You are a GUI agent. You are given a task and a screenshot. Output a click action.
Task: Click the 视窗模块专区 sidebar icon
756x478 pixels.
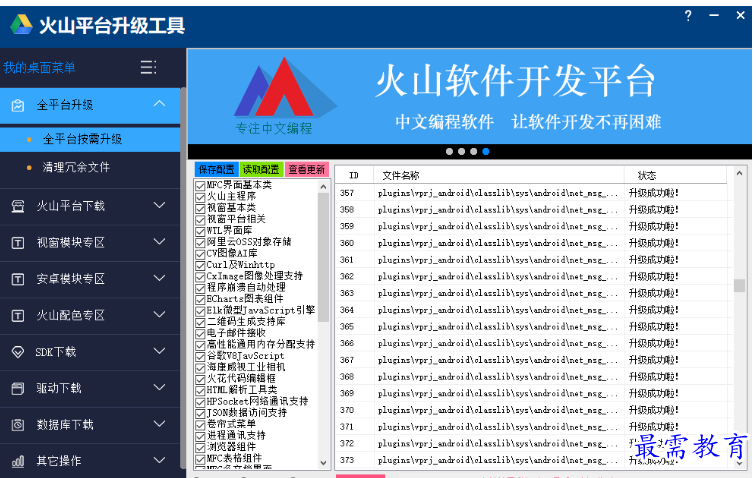point(18,243)
